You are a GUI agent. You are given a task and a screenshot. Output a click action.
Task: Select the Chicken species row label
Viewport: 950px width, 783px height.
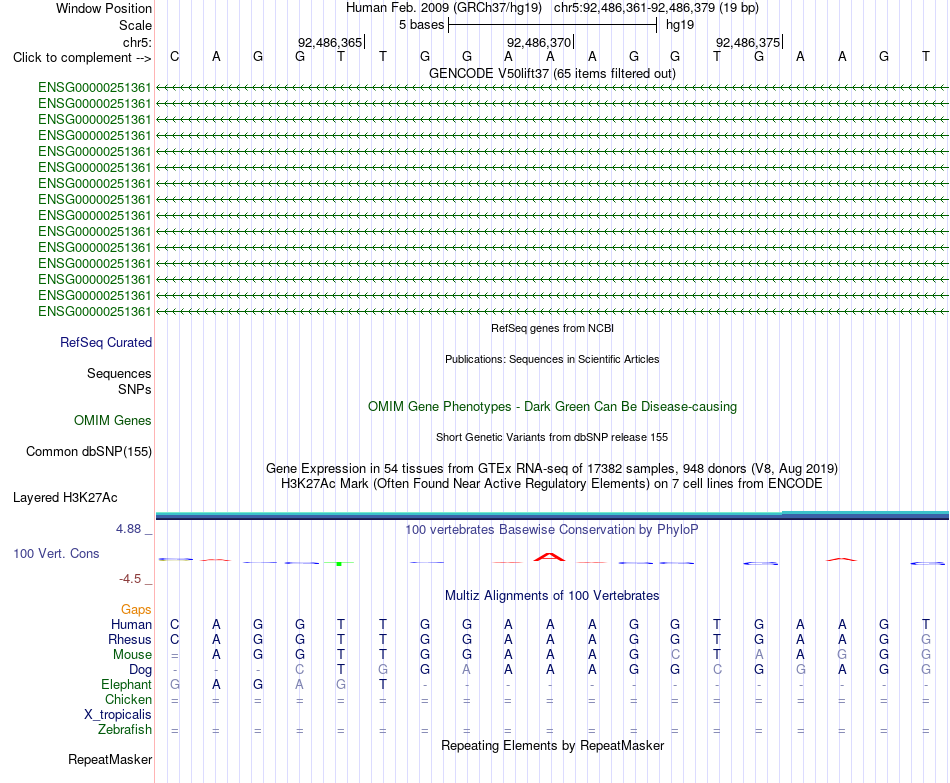tap(128, 699)
